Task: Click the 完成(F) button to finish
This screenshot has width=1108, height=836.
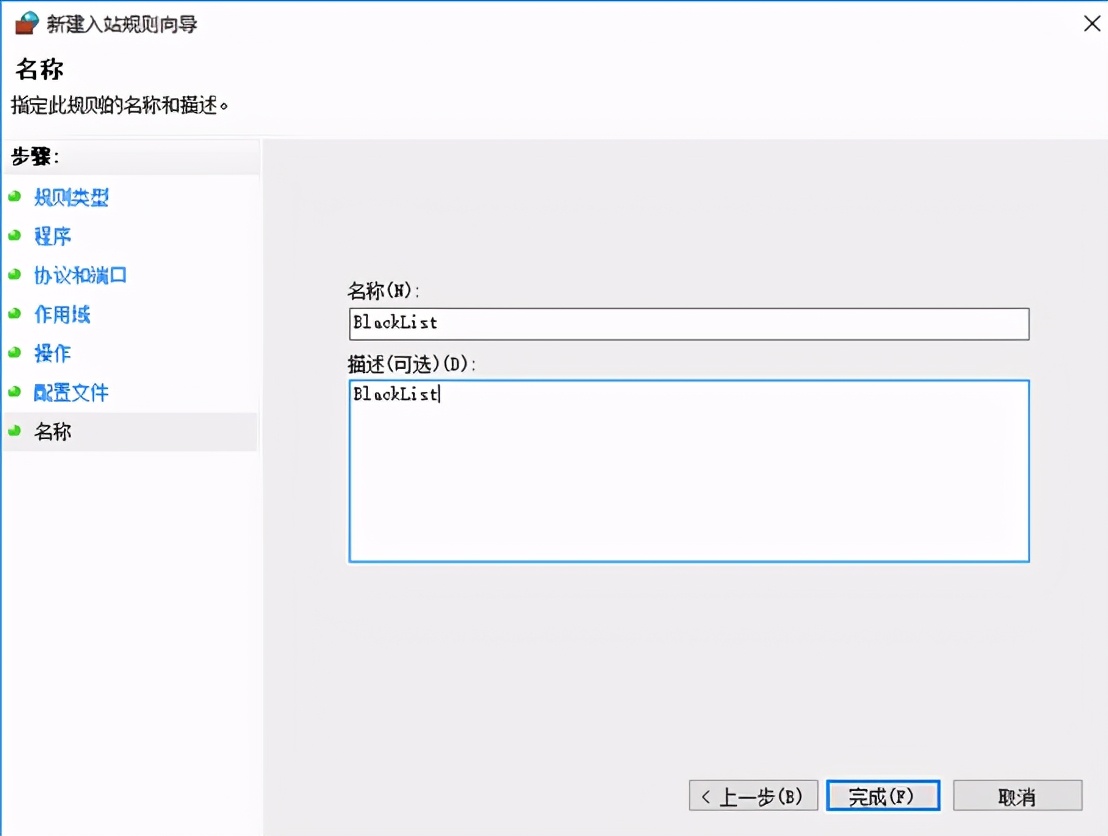Action: [x=883, y=795]
